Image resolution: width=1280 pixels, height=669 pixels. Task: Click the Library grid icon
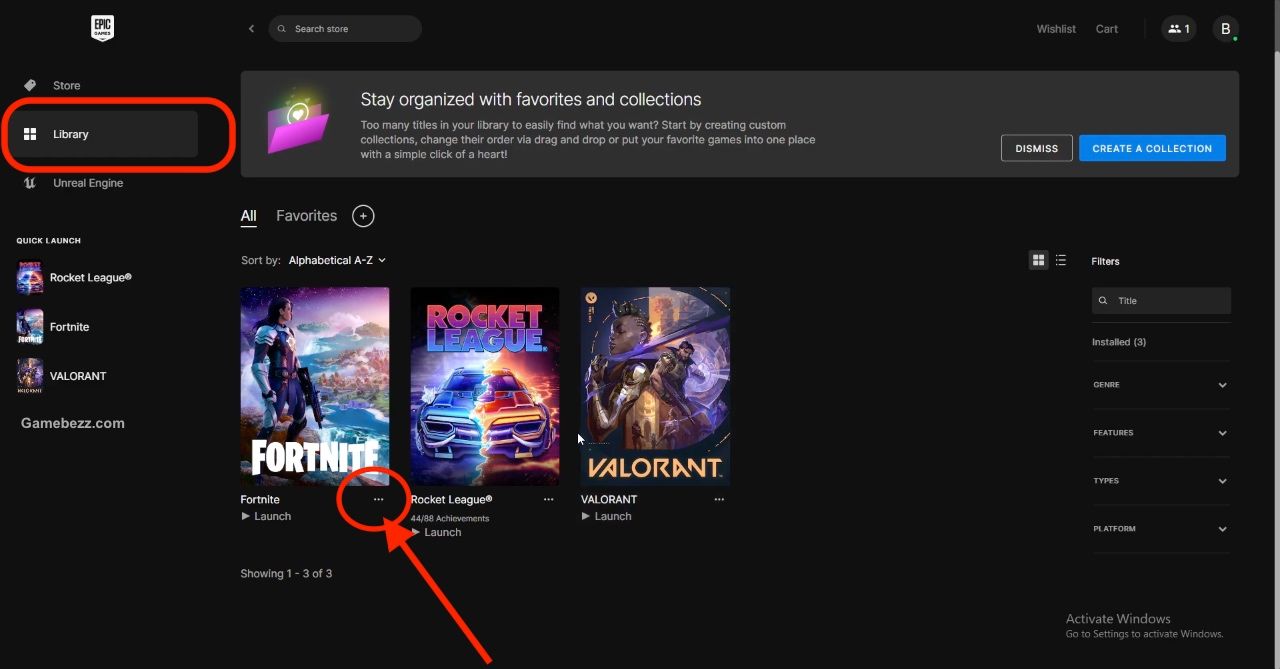30,134
